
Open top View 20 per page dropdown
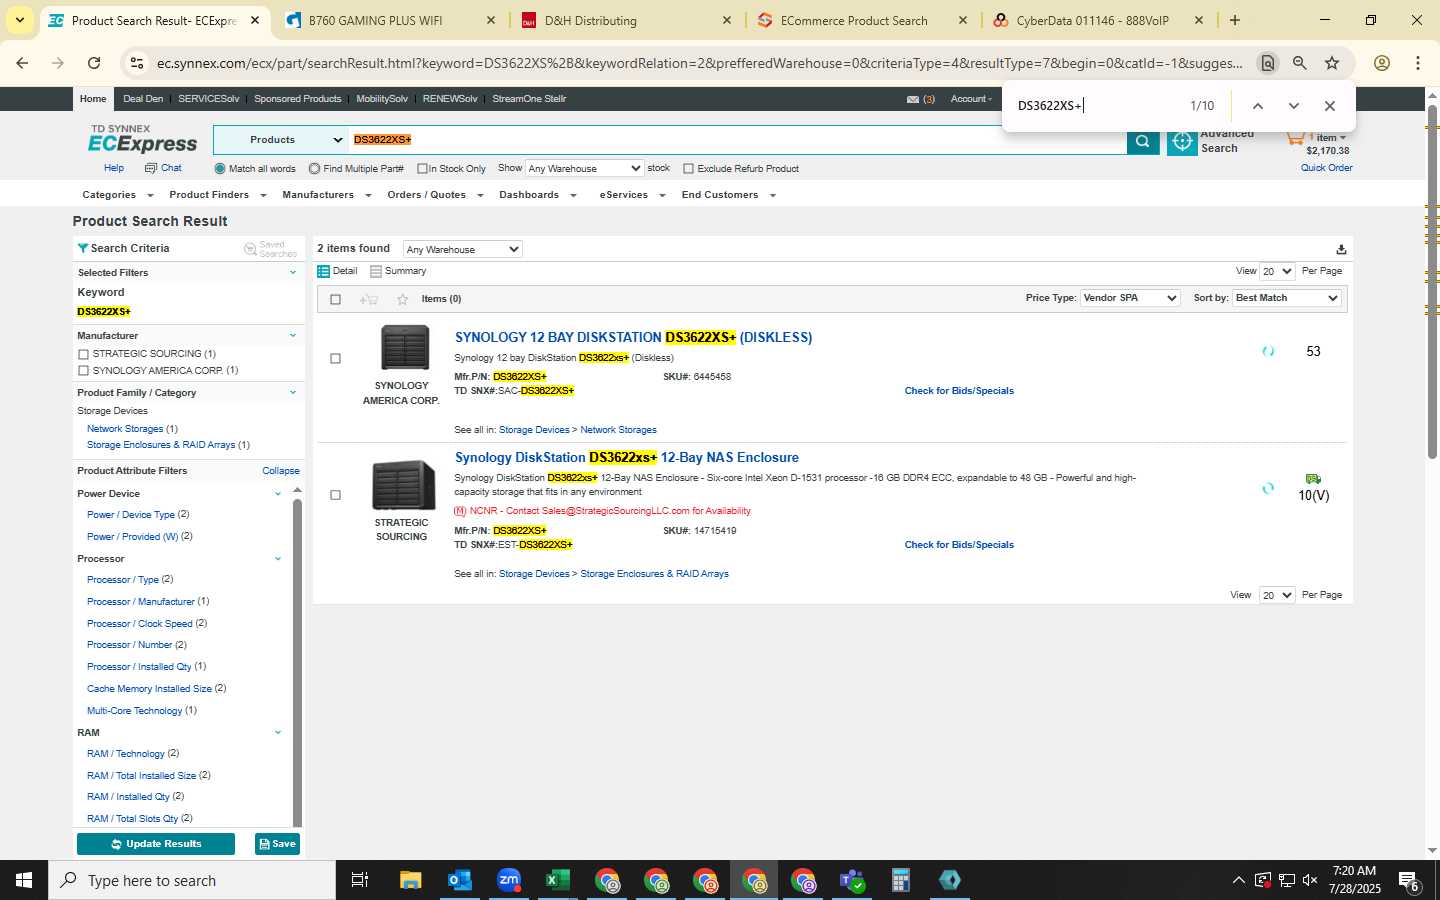(1277, 271)
